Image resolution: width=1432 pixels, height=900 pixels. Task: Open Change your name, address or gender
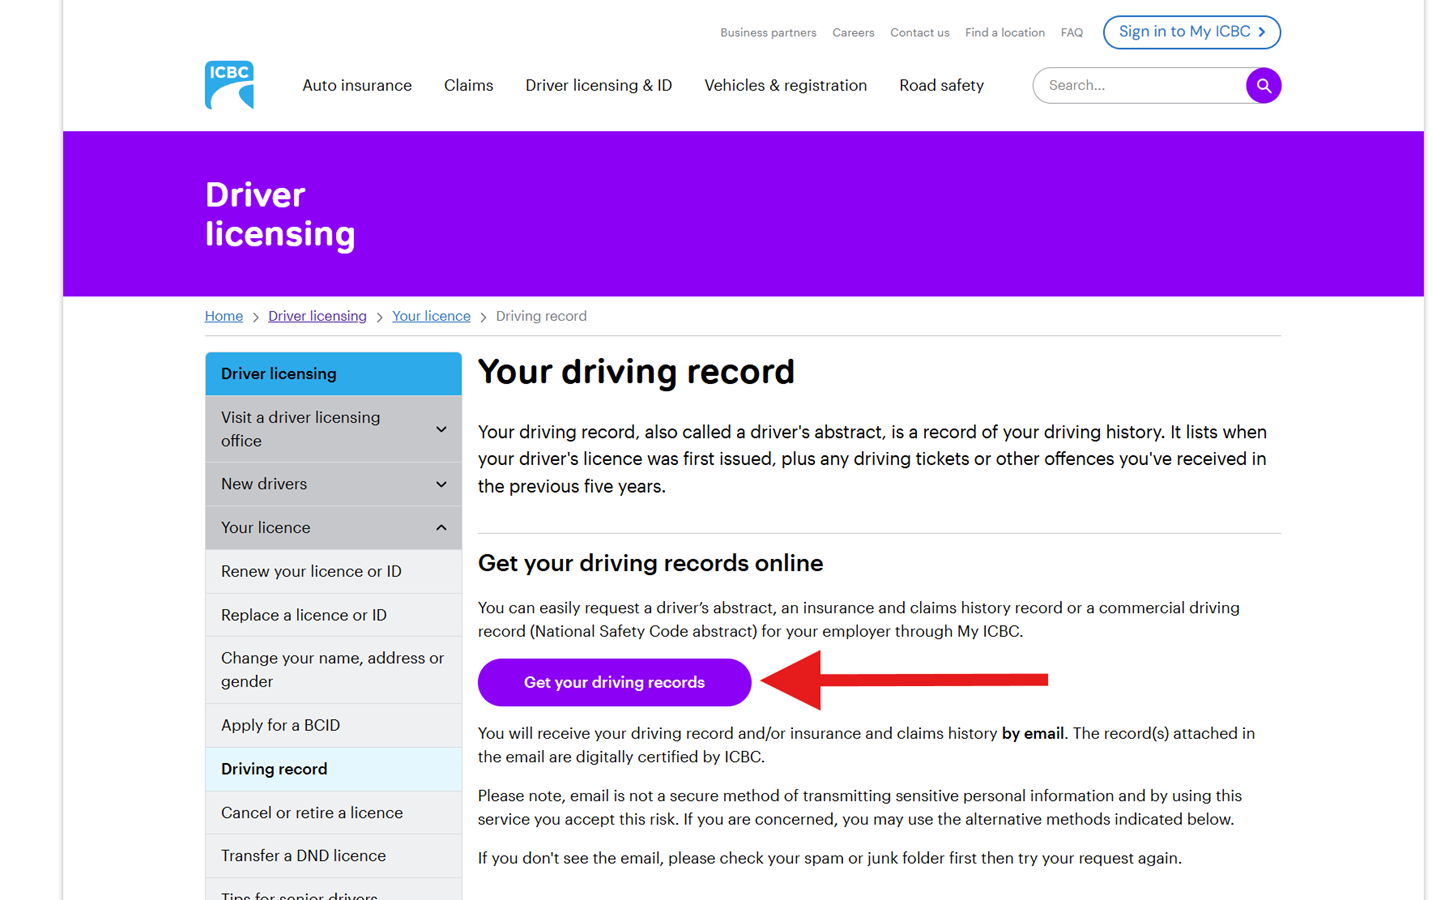pyautogui.click(x=333, y=670)
